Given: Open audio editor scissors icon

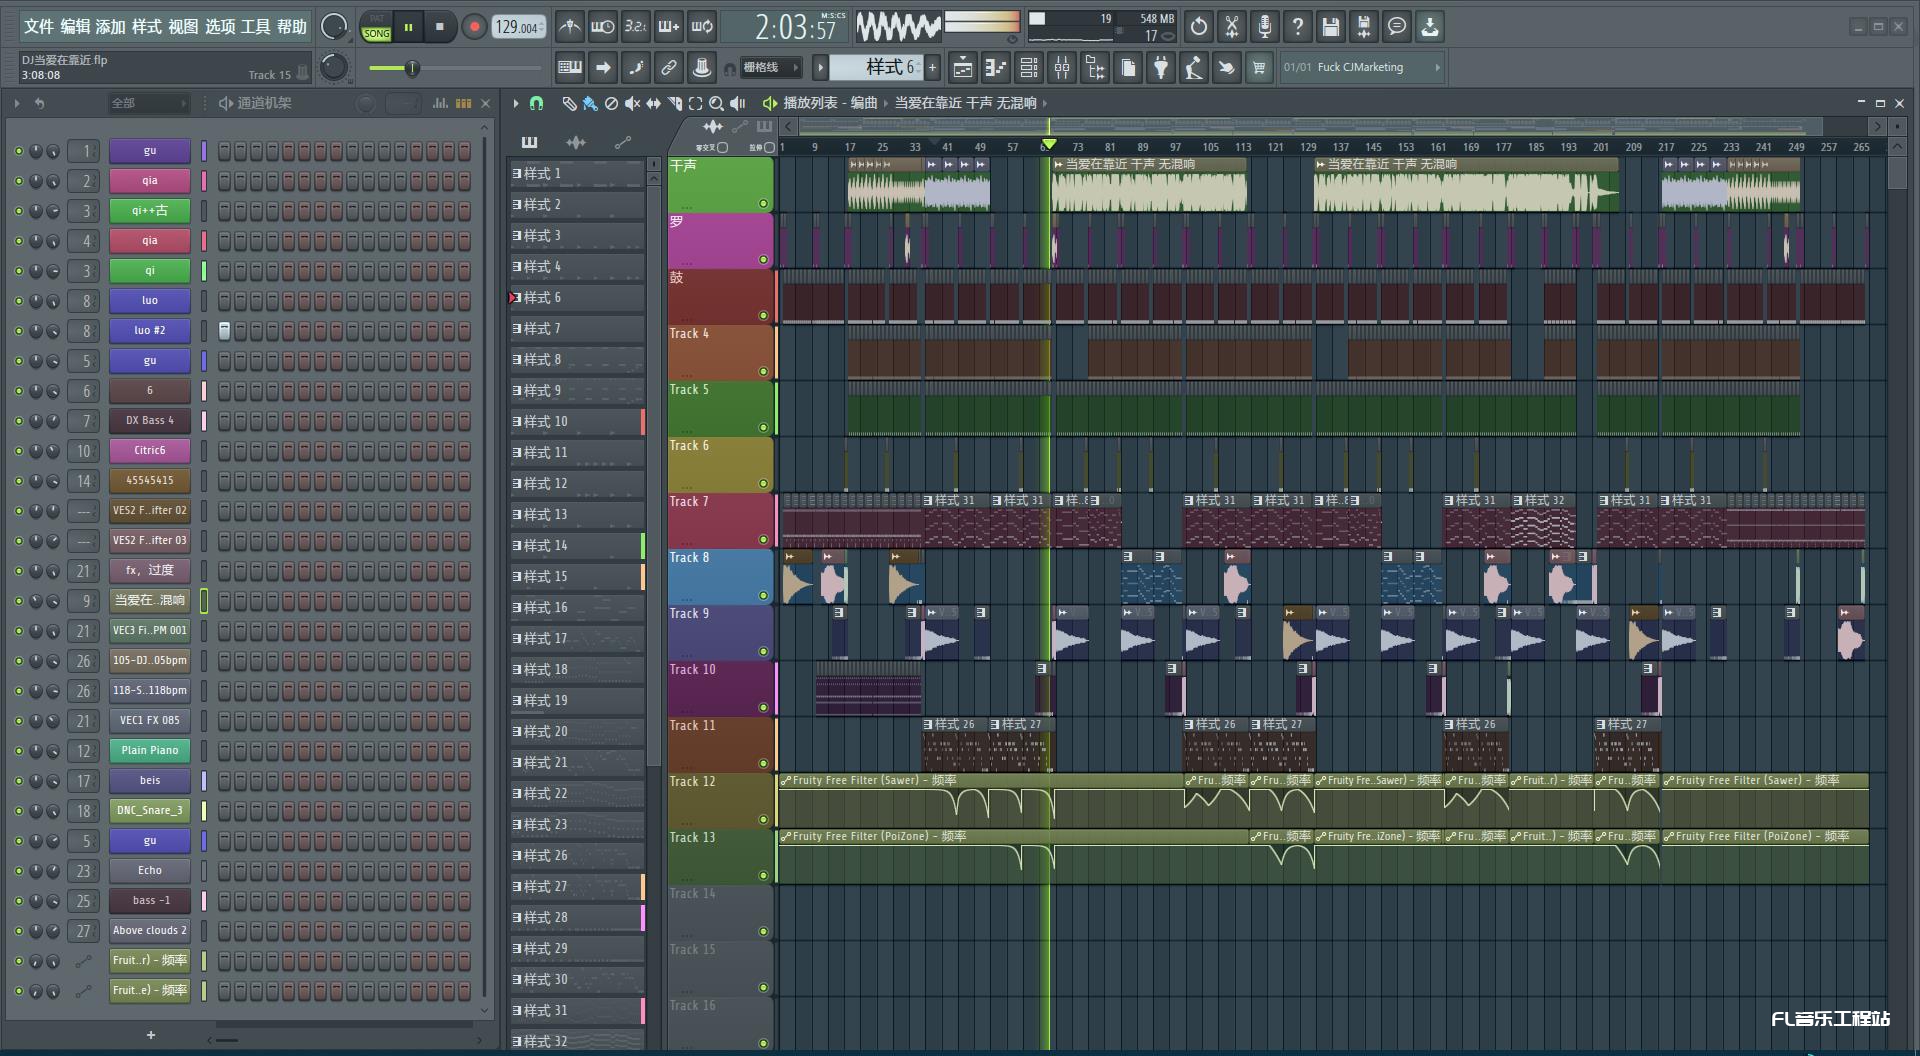Looking at the screenshot, I should pyautogui.click(x=1232, y=27).
